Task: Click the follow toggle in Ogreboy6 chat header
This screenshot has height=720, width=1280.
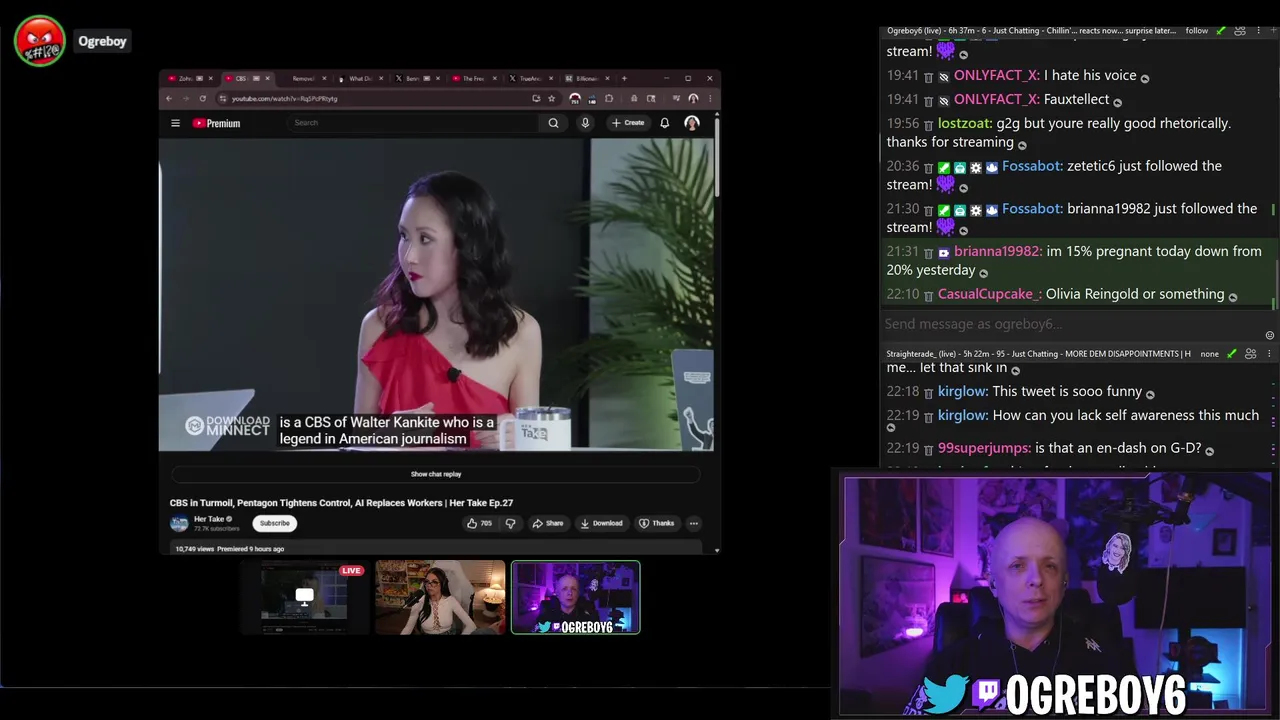Action: pos(1197,31)
